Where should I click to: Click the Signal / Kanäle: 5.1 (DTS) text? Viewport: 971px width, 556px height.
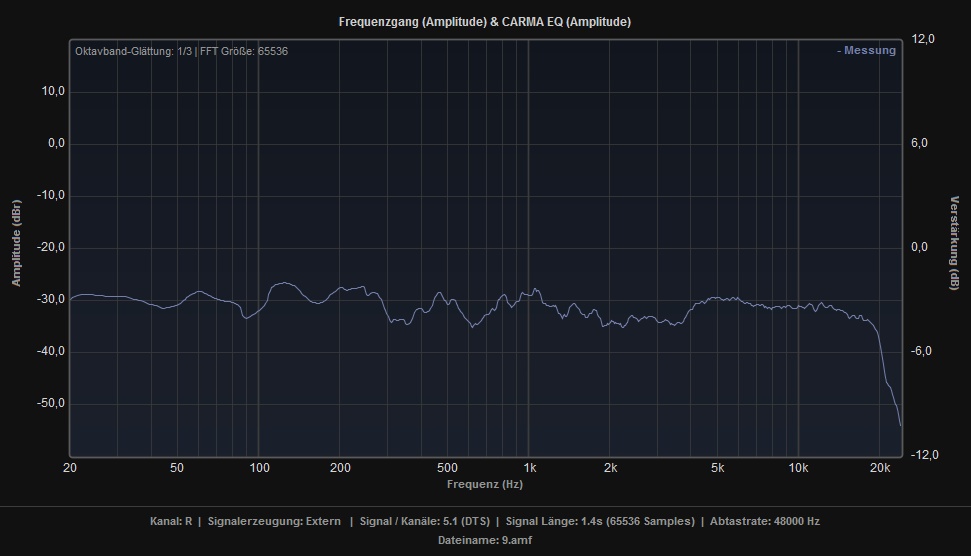coord(425,521)
